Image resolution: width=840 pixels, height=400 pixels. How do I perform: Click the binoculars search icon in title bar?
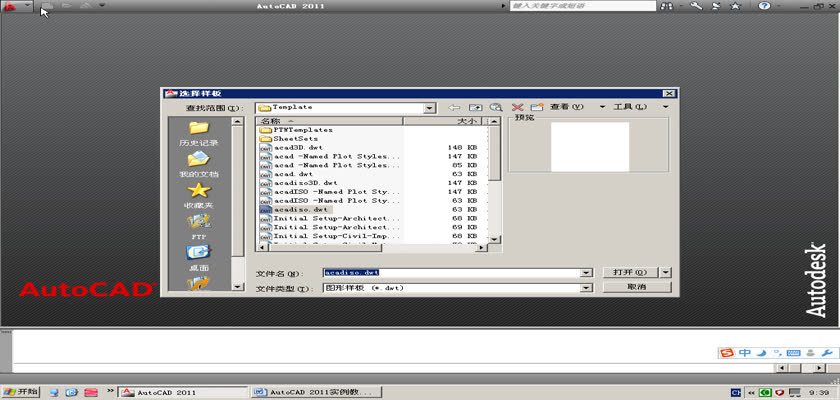(x=667, y=6)
